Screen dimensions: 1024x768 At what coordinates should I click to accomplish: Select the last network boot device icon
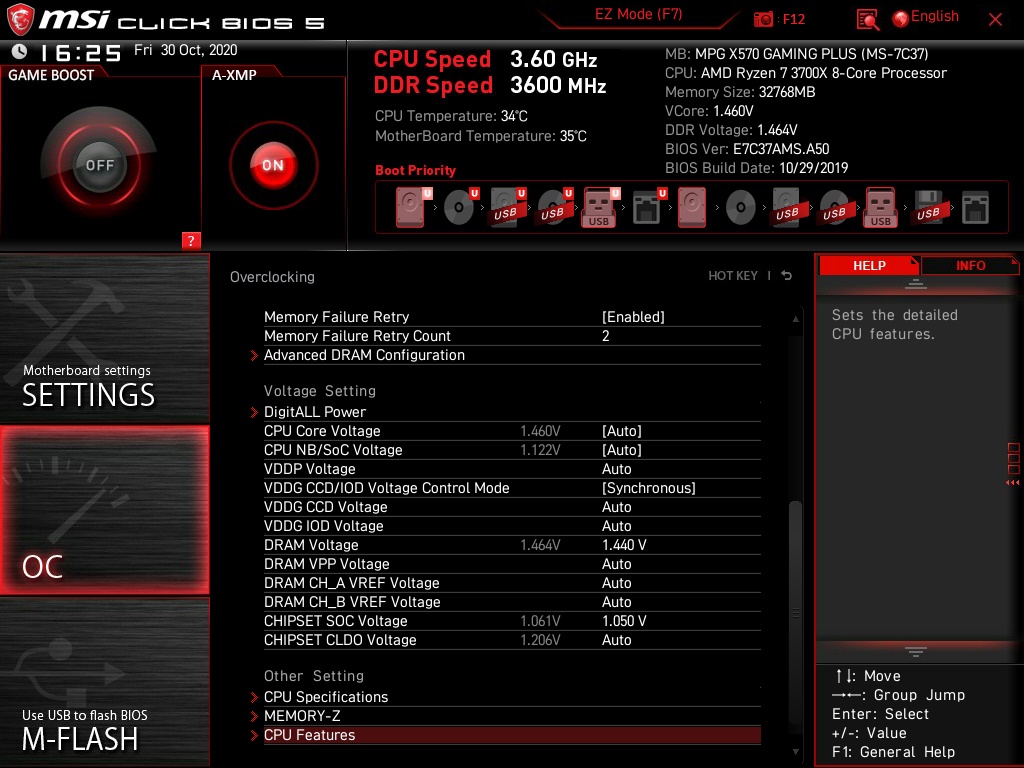point(975,208)
